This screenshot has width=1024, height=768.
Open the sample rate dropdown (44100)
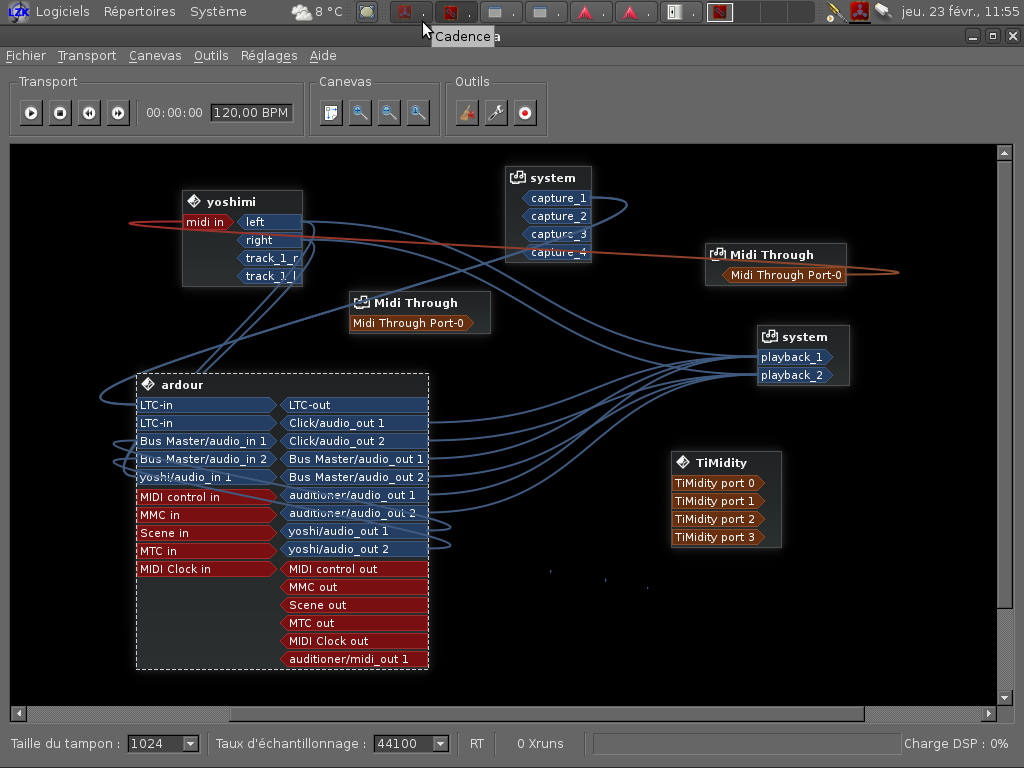coord(411,743)
